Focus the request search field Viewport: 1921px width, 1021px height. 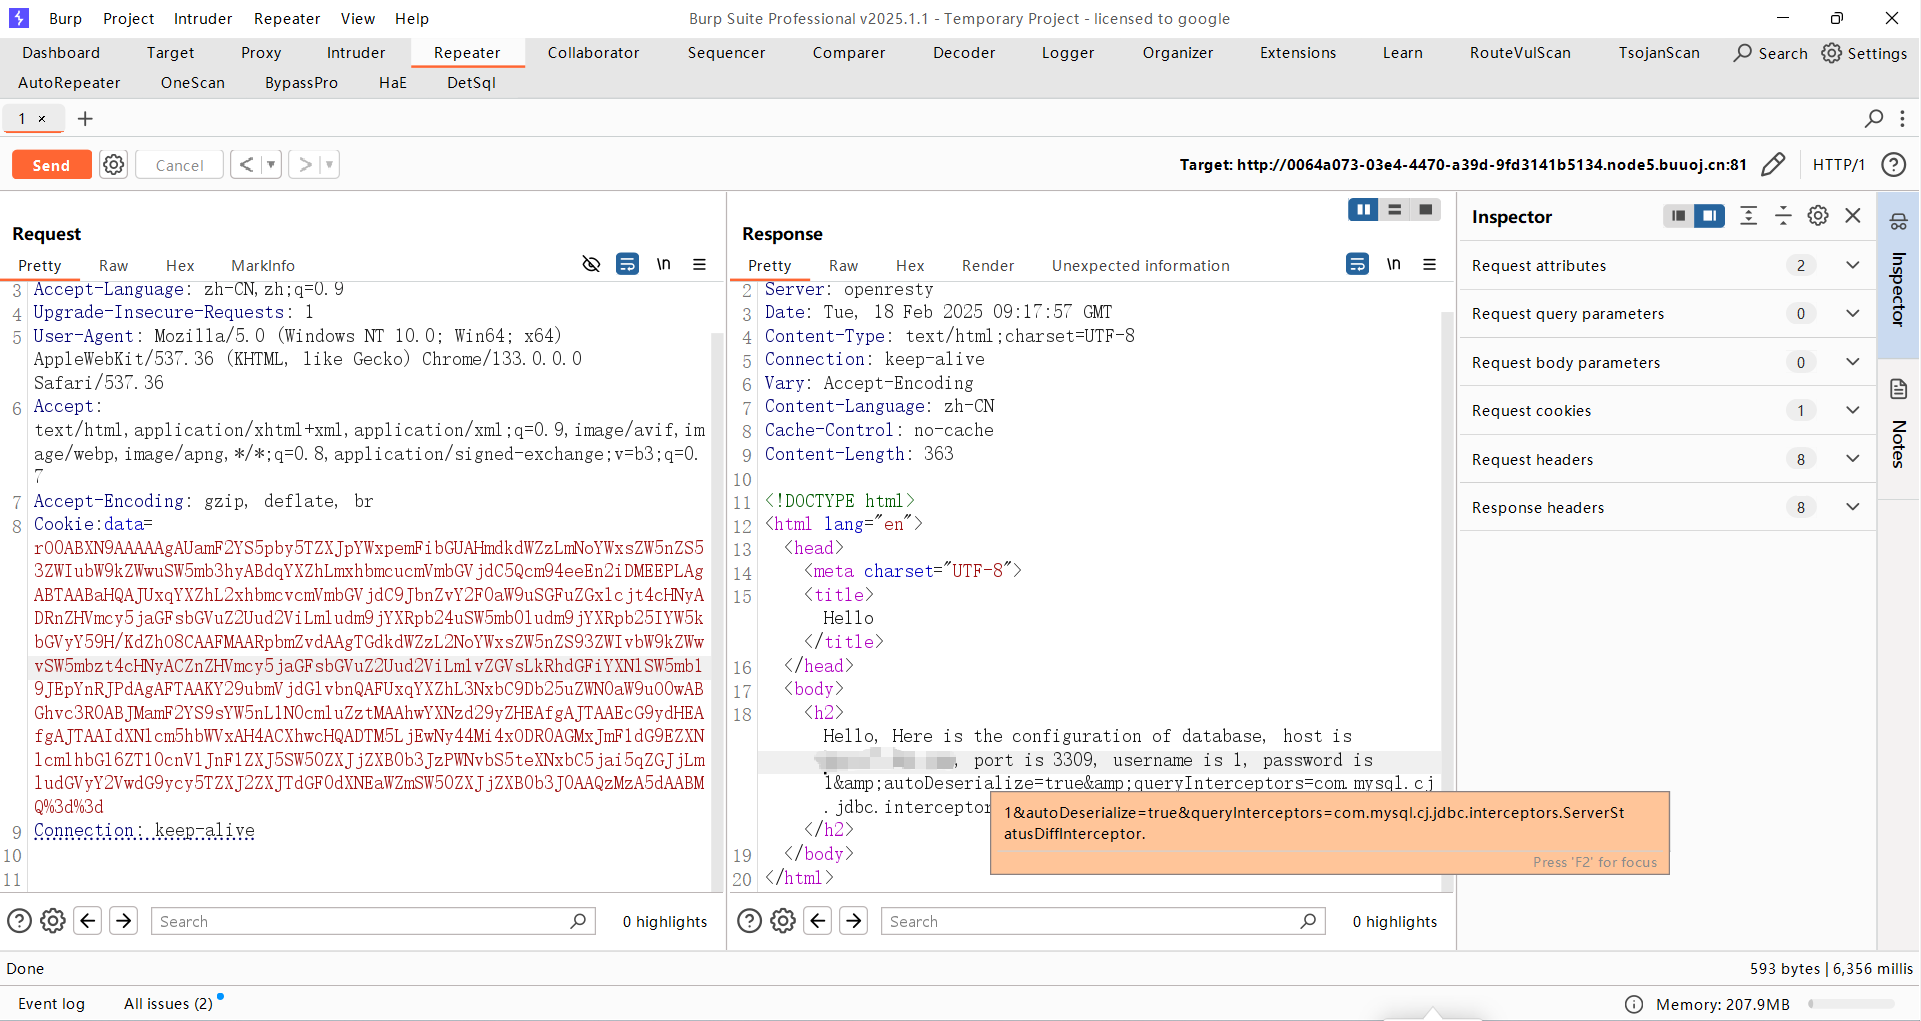(x=373, y=921)
